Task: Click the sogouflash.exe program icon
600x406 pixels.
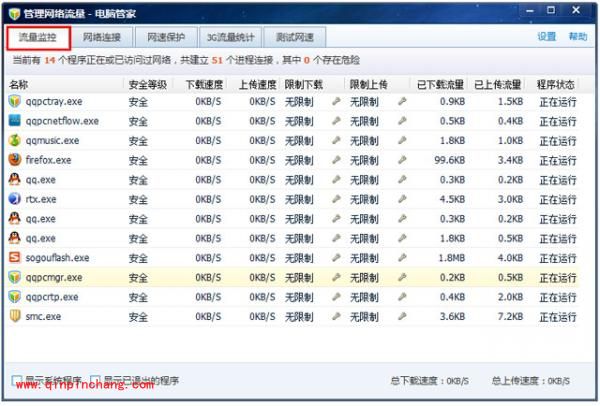Action: [x=15, y=257]
